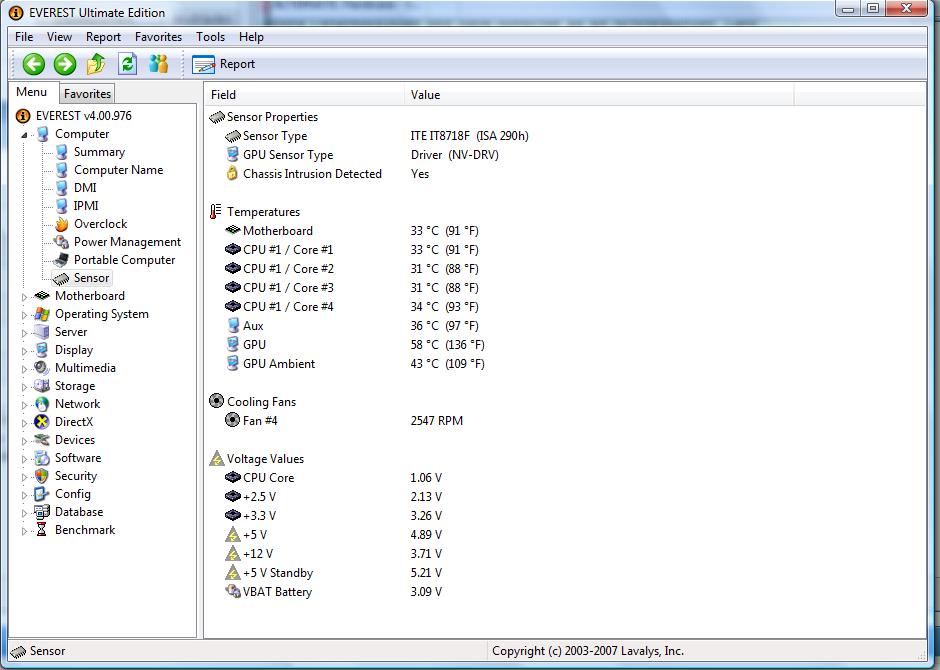The width and height of the screenshot is (940, 670).
Task: Click the DirectX X icon
Action: pyautogui.click(x=41, y=422)
